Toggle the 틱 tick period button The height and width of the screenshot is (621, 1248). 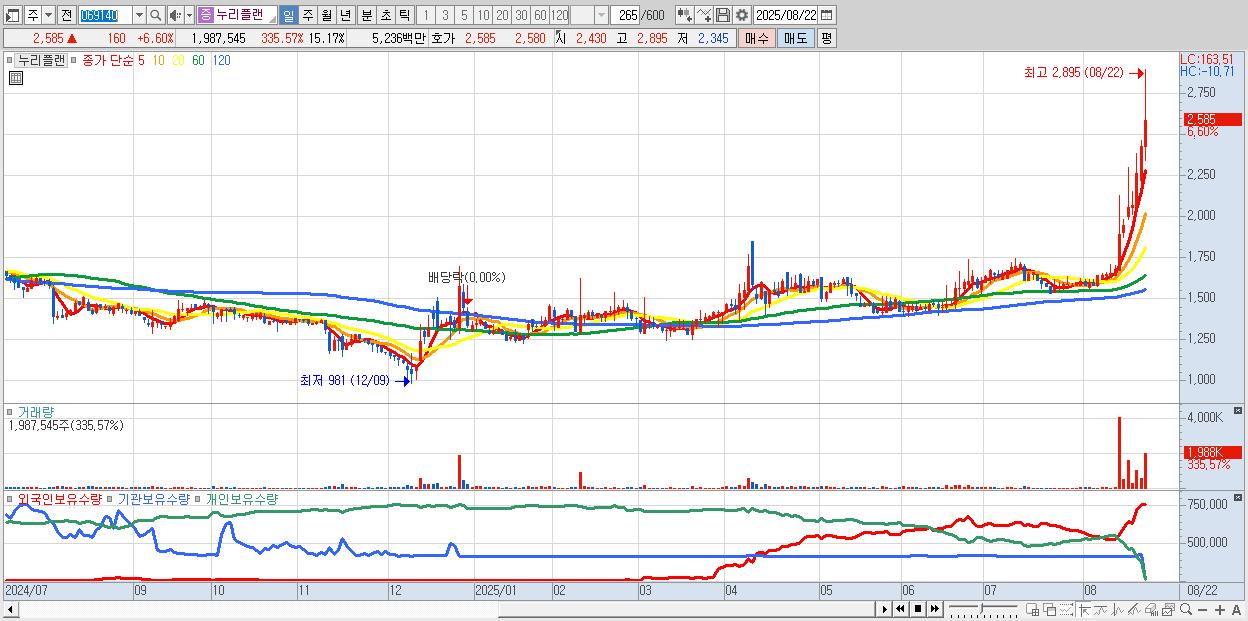[x=404, y=15]
